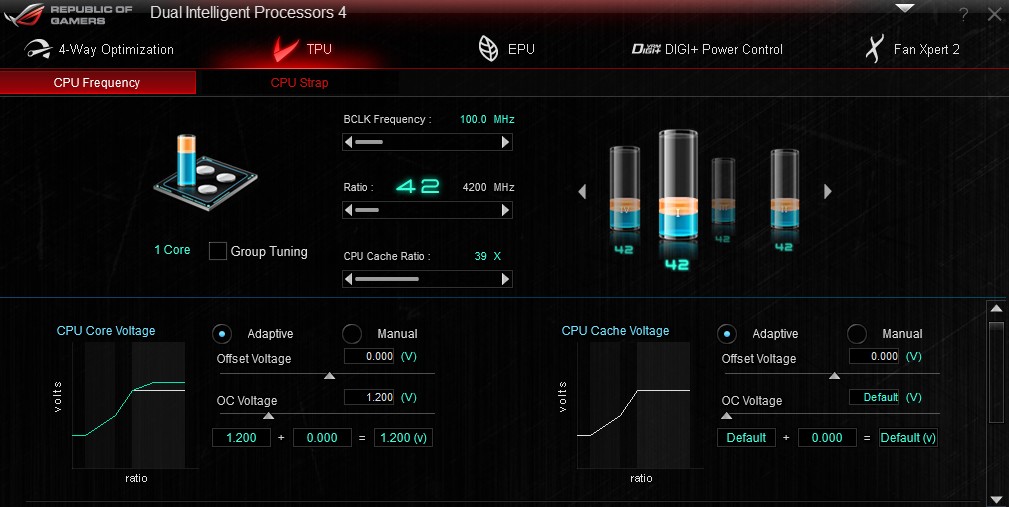The image size is (1009, 507).
Task: Click the vertical scrollbar thumb
Action: [x=996, y=371]
